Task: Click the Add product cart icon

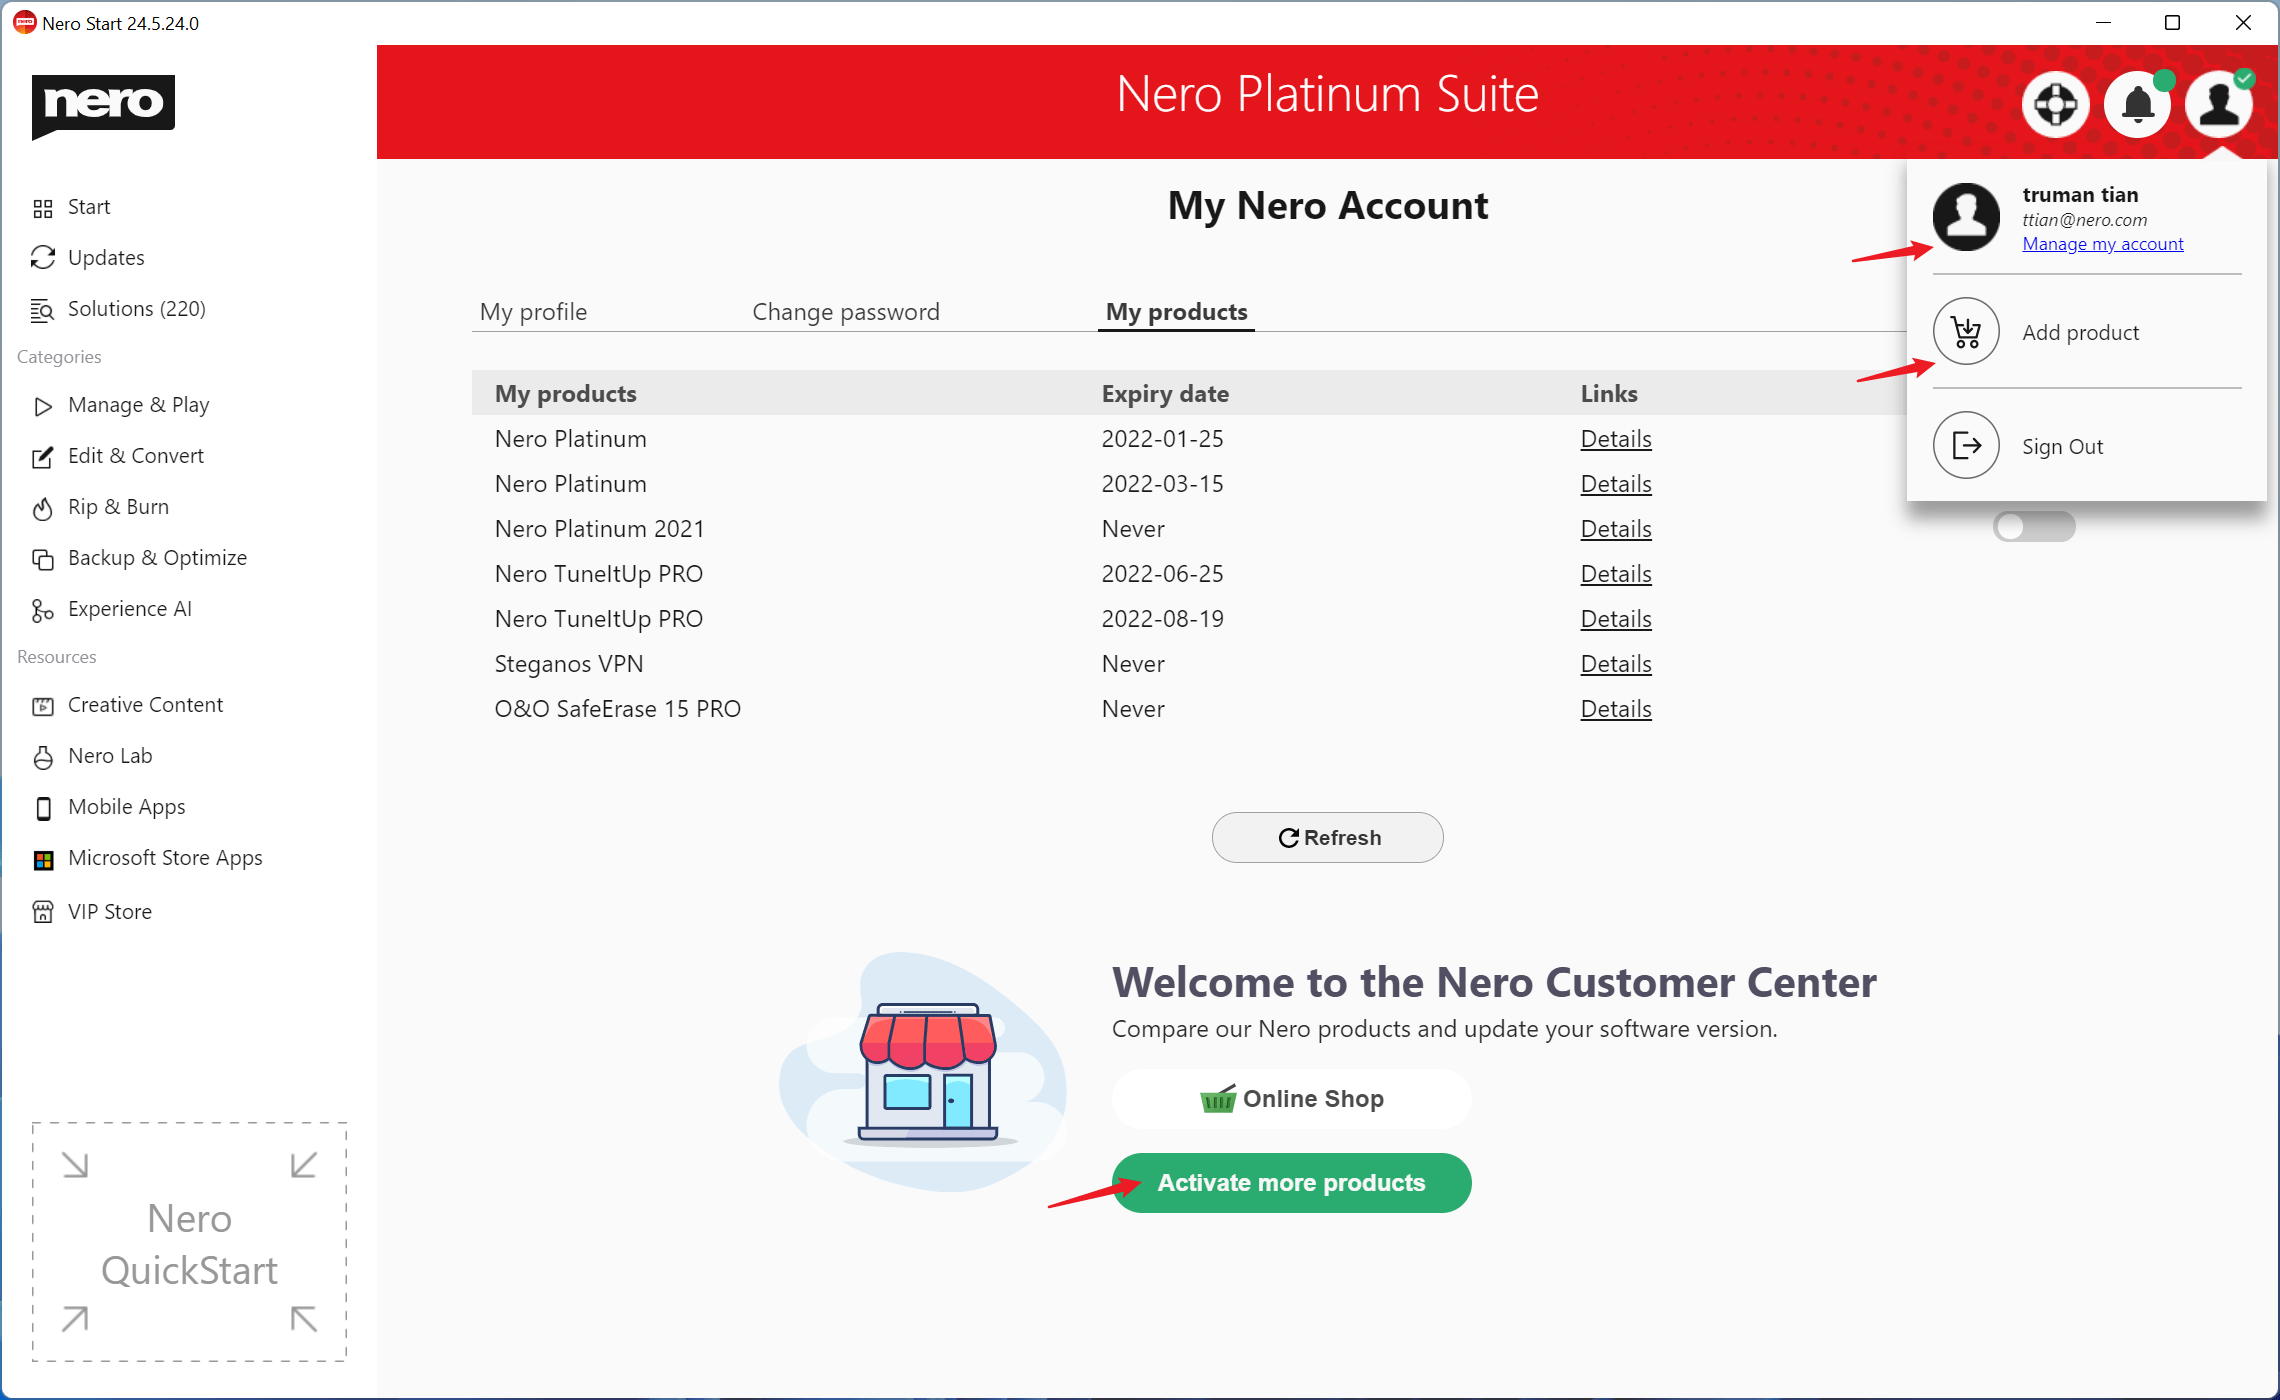Action: (x=1965, y=332)
